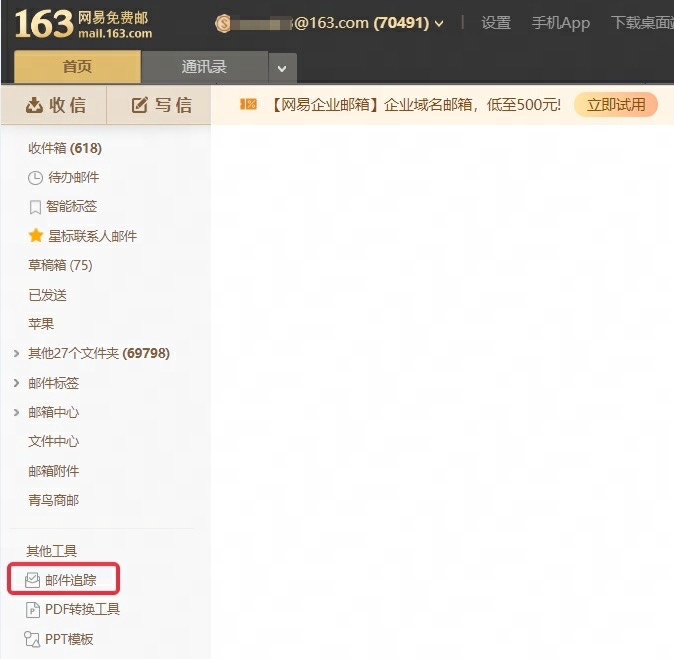Click the orange coupon icon in banner

[248, 104]
